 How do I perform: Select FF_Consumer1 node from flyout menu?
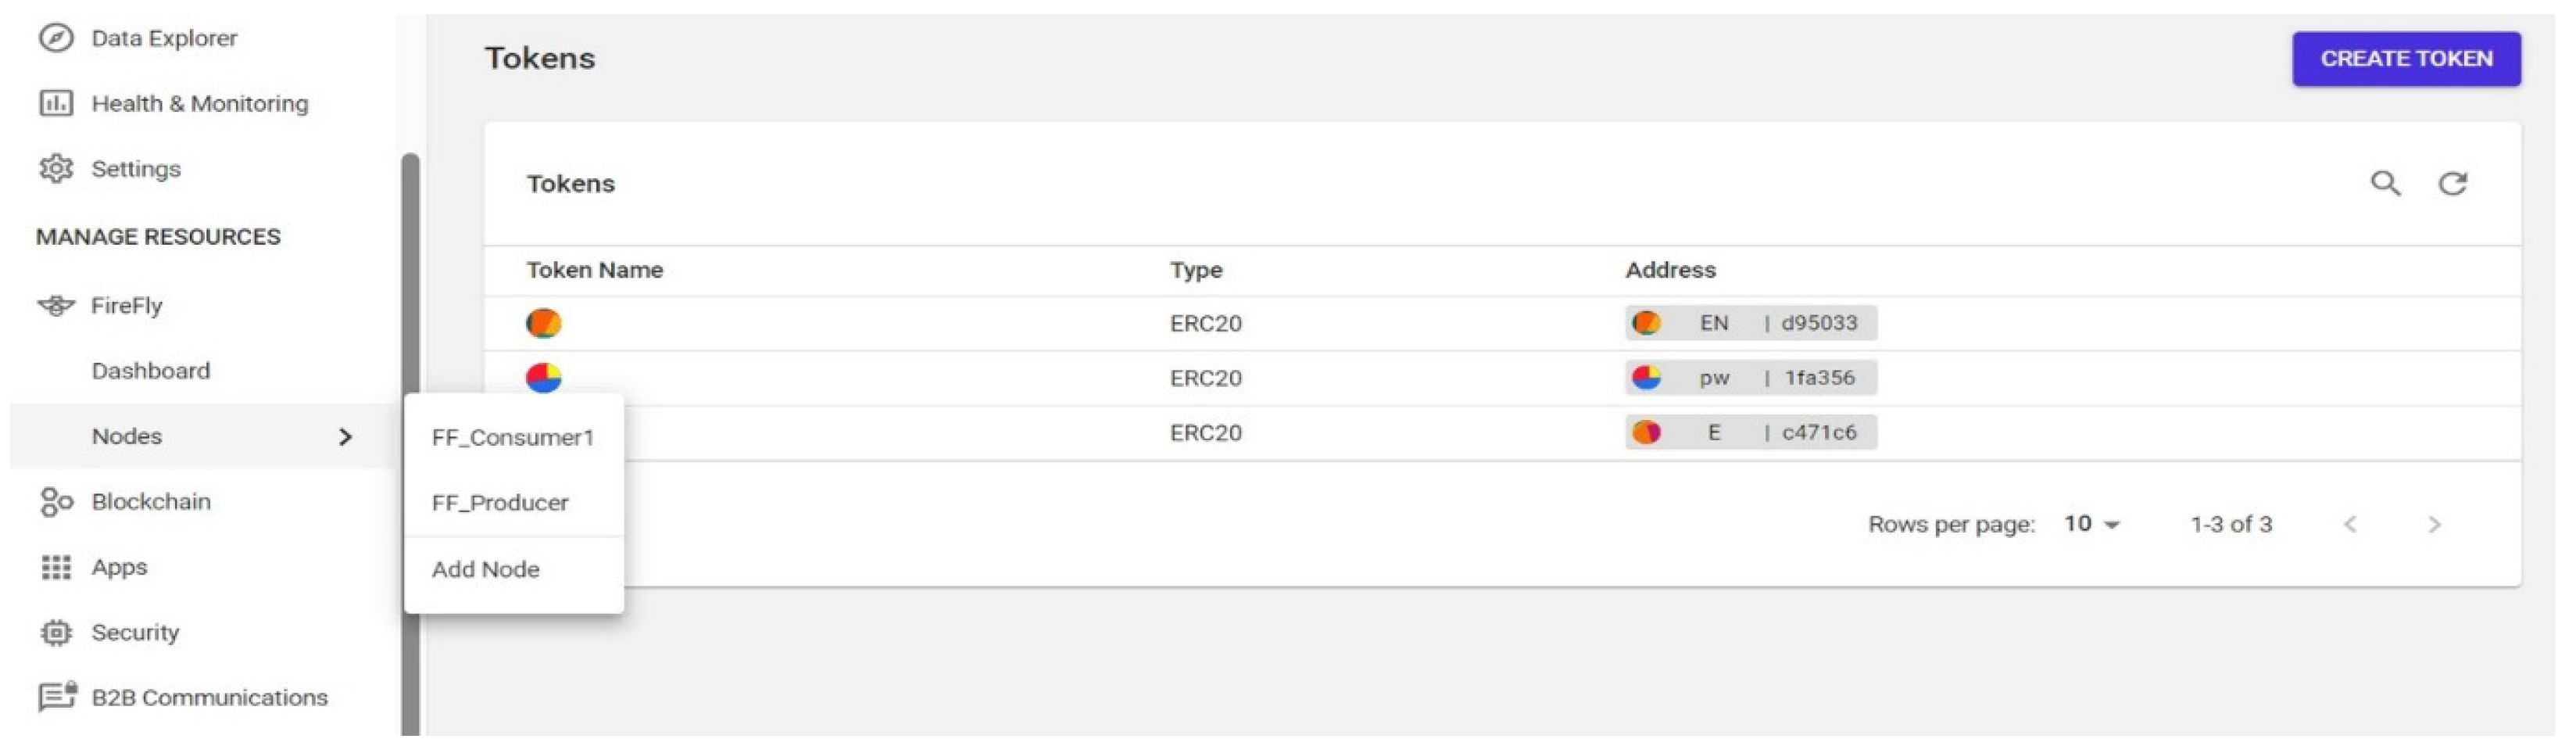pos(512,437)
